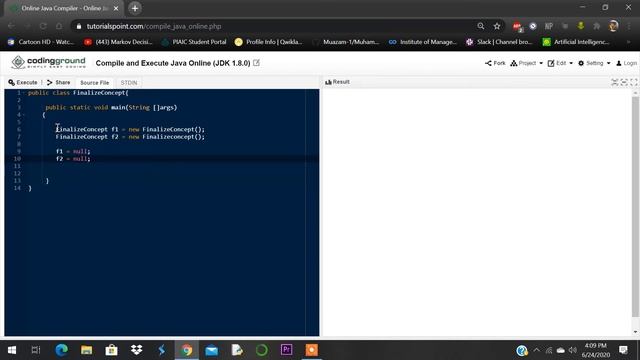Screen dimensions: 640x360
Task: Click the browser back arrow
Action: pos(11,26)
